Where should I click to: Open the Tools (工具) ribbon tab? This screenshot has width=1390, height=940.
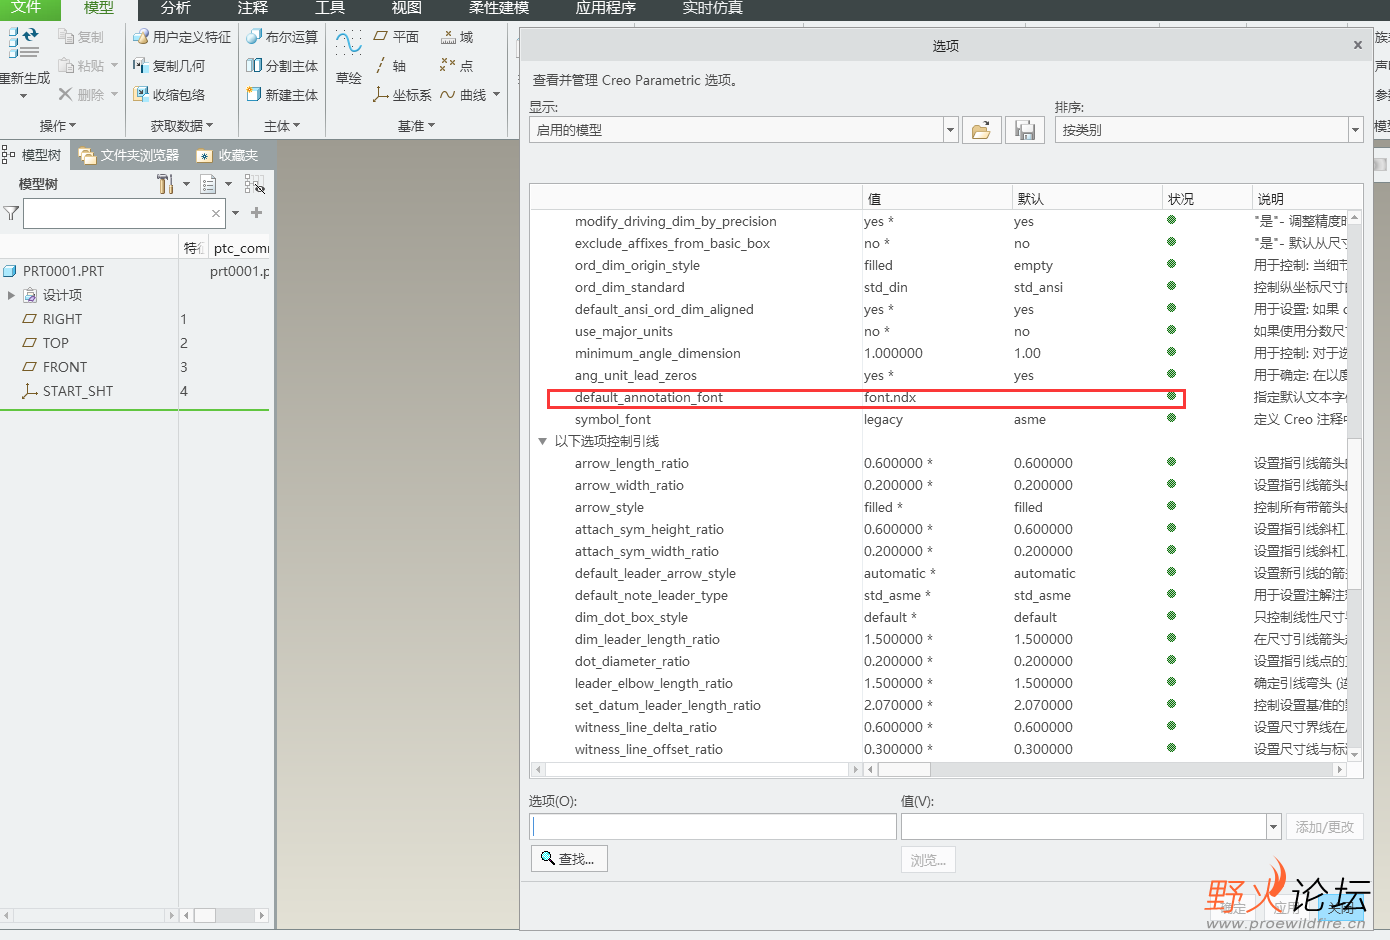[x=330, y=8]
